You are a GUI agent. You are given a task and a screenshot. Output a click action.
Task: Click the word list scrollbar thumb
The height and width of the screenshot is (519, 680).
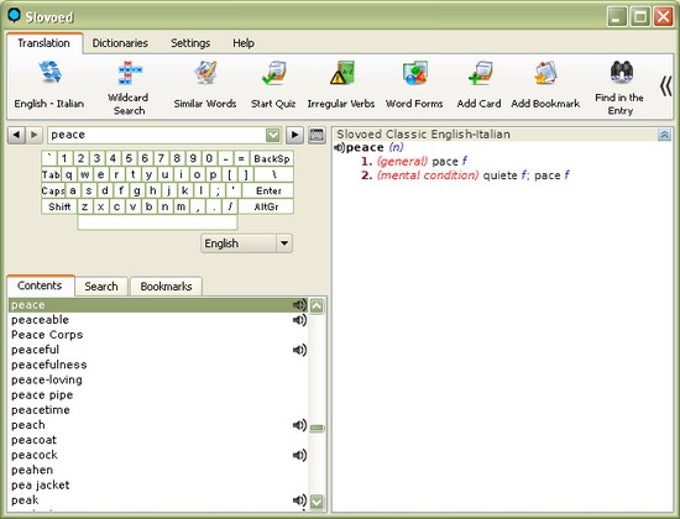pyautogui.click(x=317, y=428)
